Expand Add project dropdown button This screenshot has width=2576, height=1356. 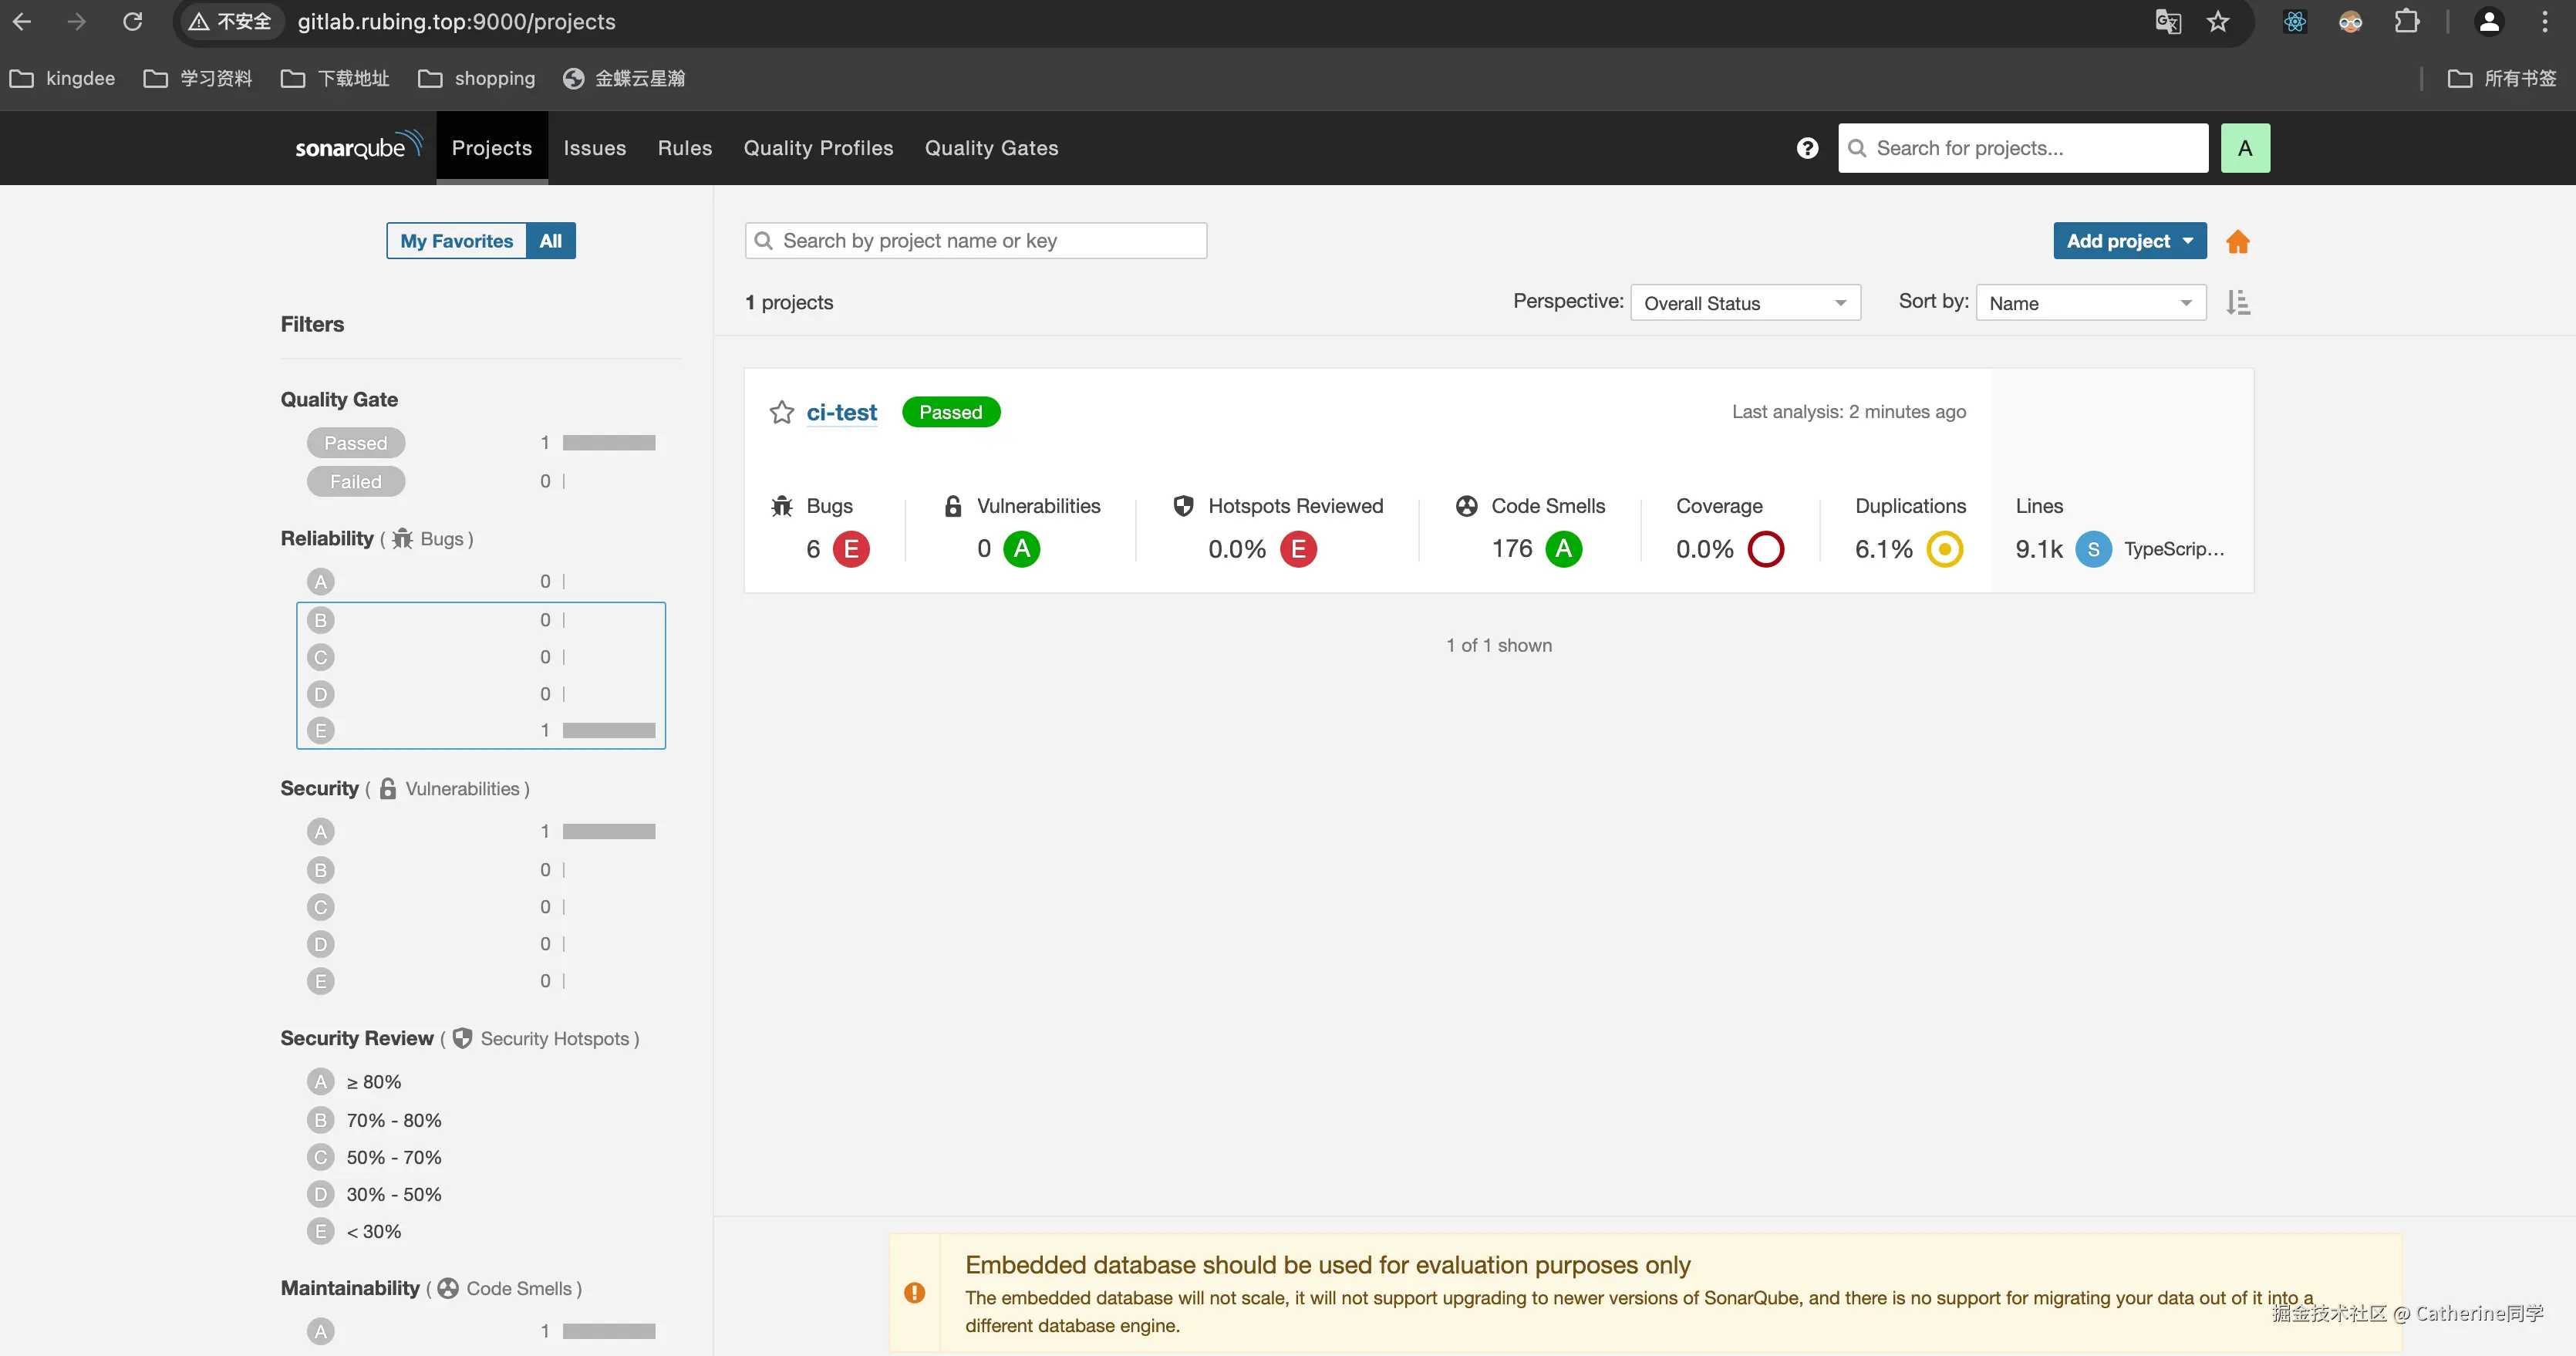pyautogui.click(x=2129, y=241)
